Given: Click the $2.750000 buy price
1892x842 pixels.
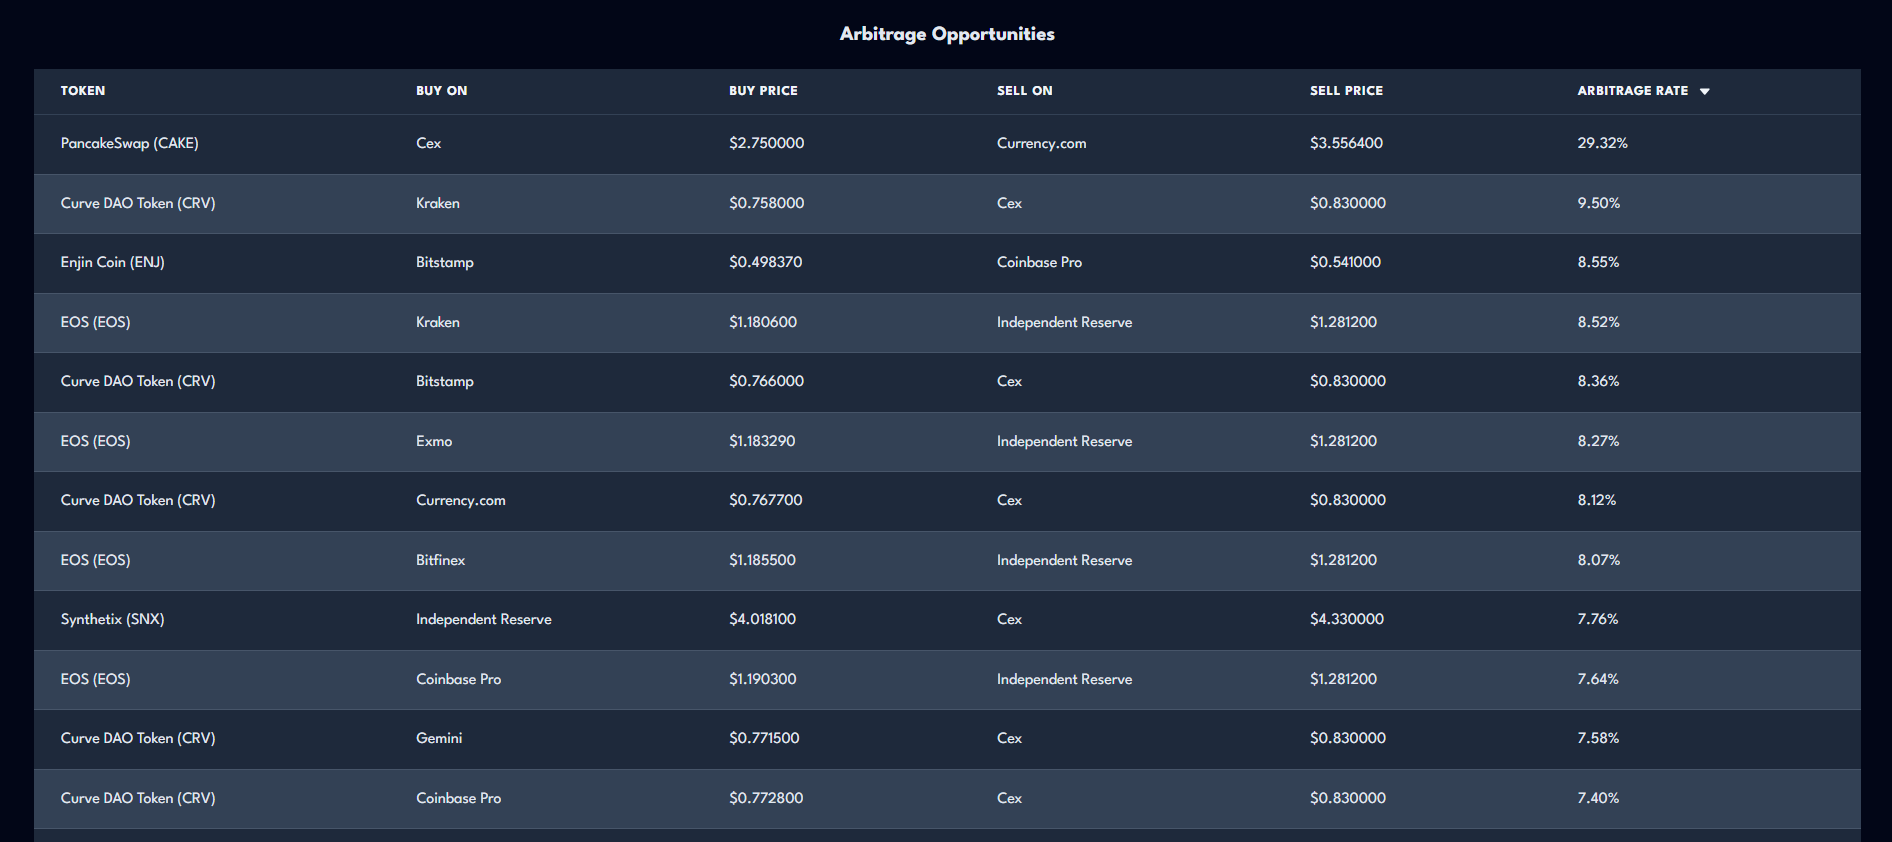Looking at the screenshot, I should tap(767, 143).
